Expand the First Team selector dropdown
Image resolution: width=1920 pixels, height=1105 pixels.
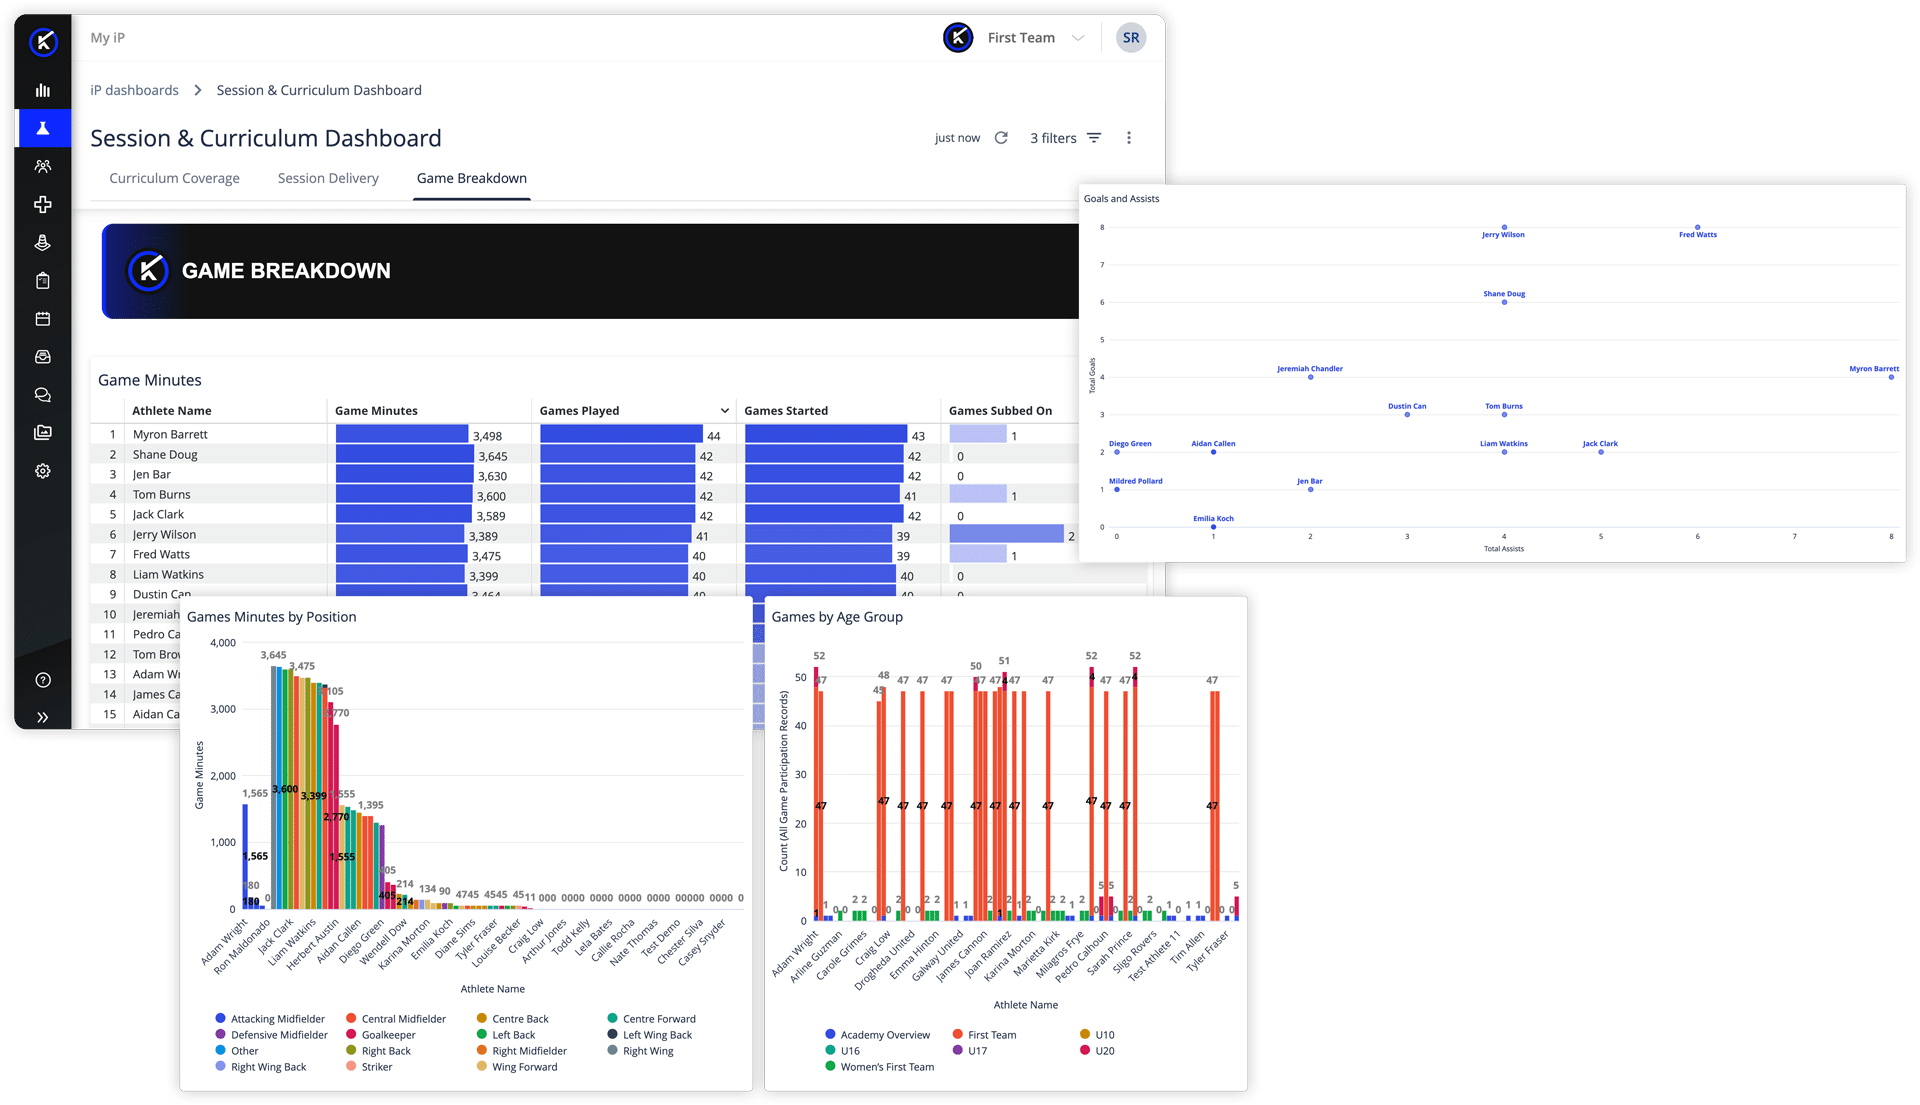[x=1078, y=38]
